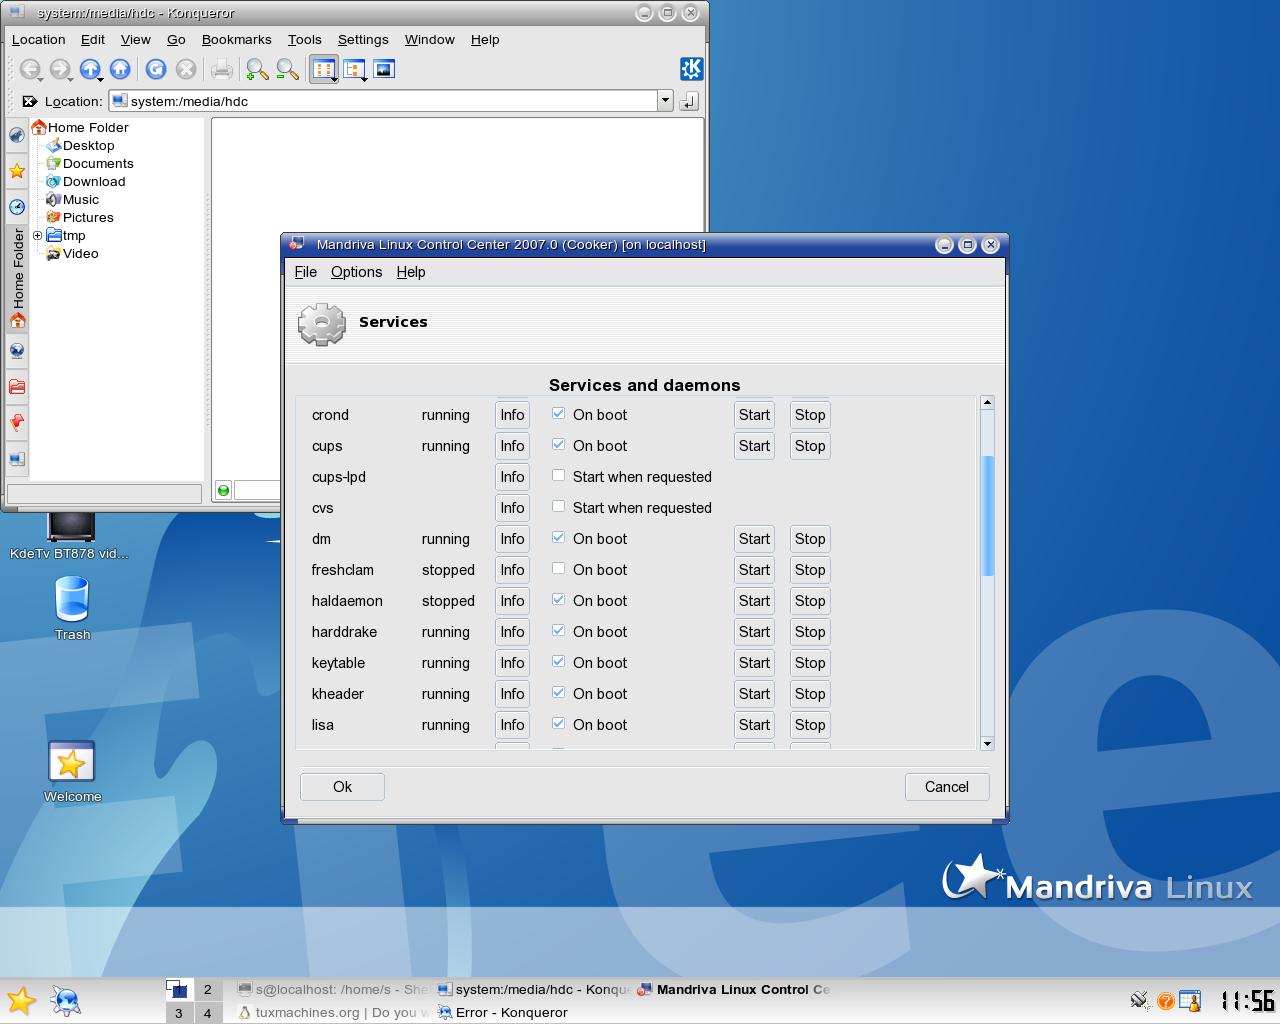Open Help menu in Control Center
Screen dimensions: 1280x1024
click(411, 272)
